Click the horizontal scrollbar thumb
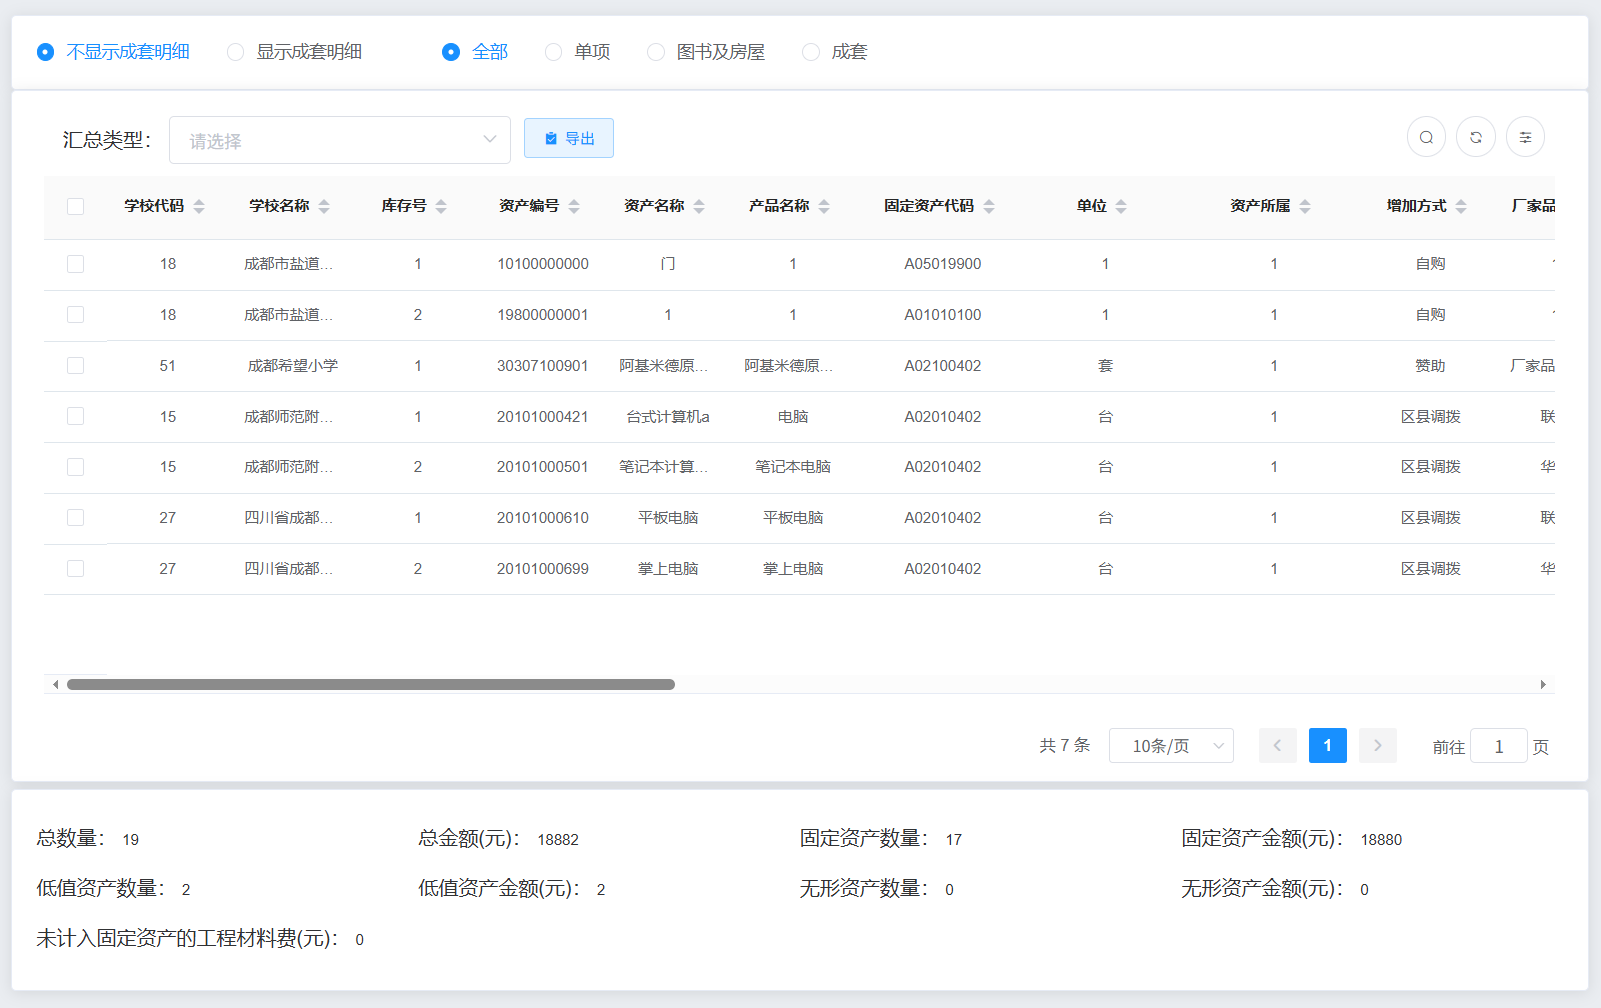This screenshot has height=1008, width=1601. [x=370, y=685]
